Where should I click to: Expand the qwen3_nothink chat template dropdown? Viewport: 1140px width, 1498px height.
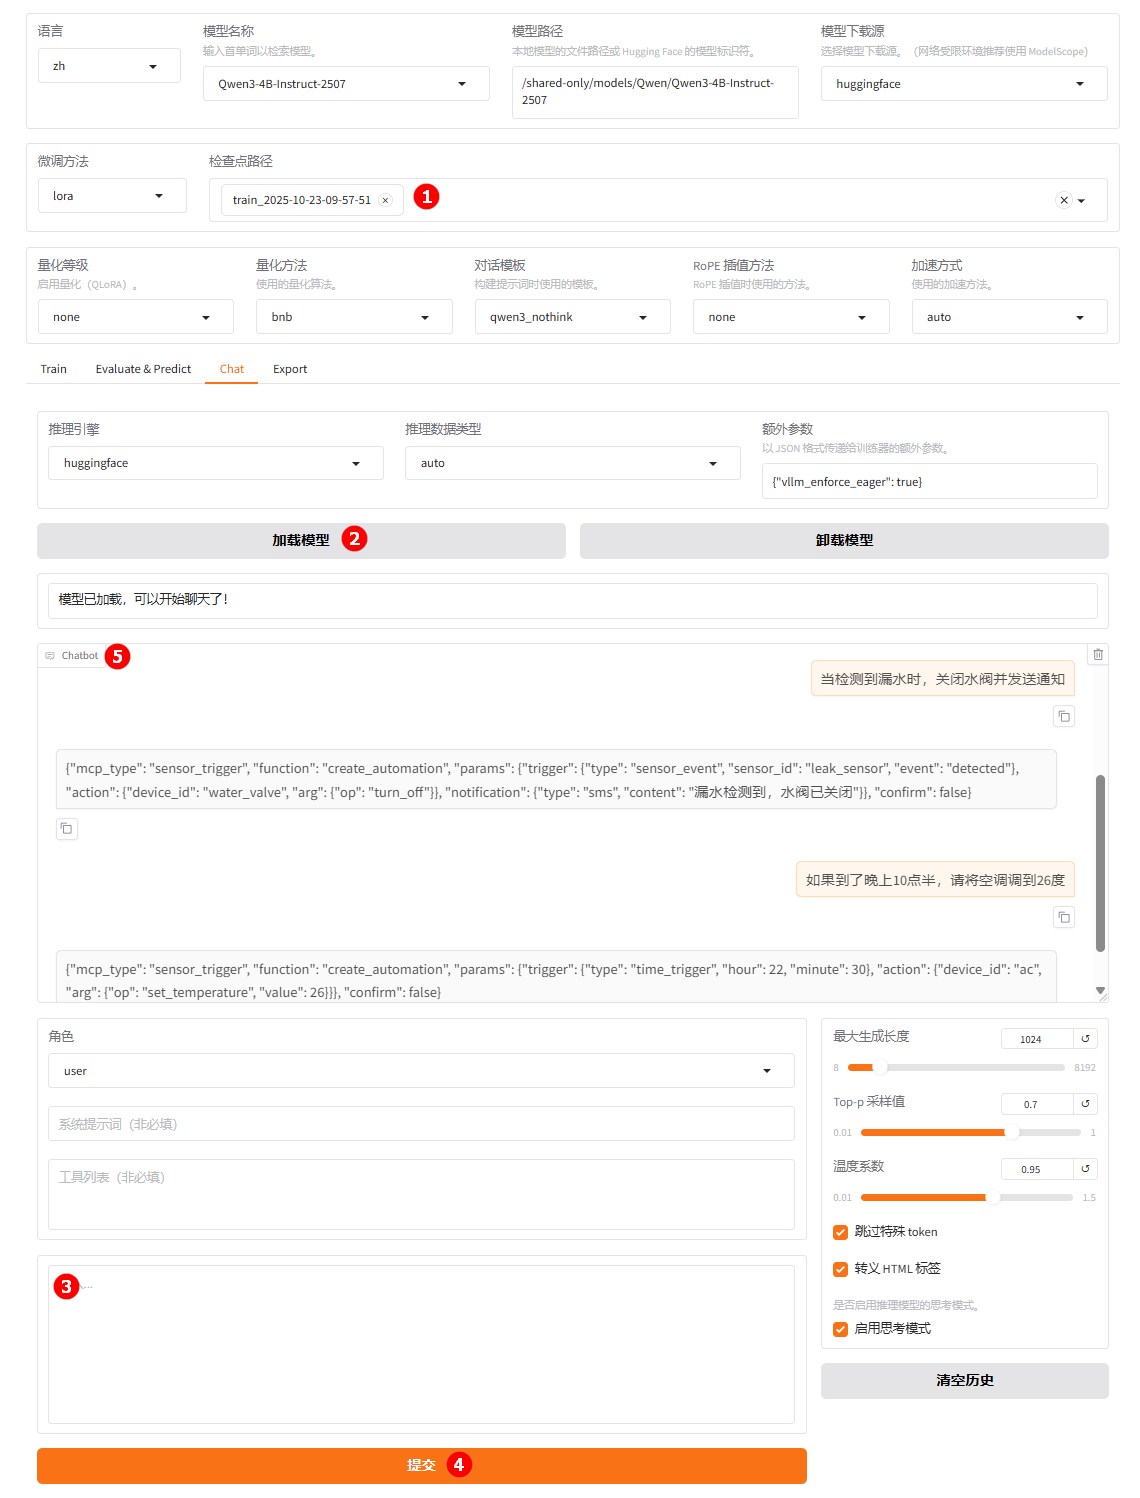tap(572, 317)
